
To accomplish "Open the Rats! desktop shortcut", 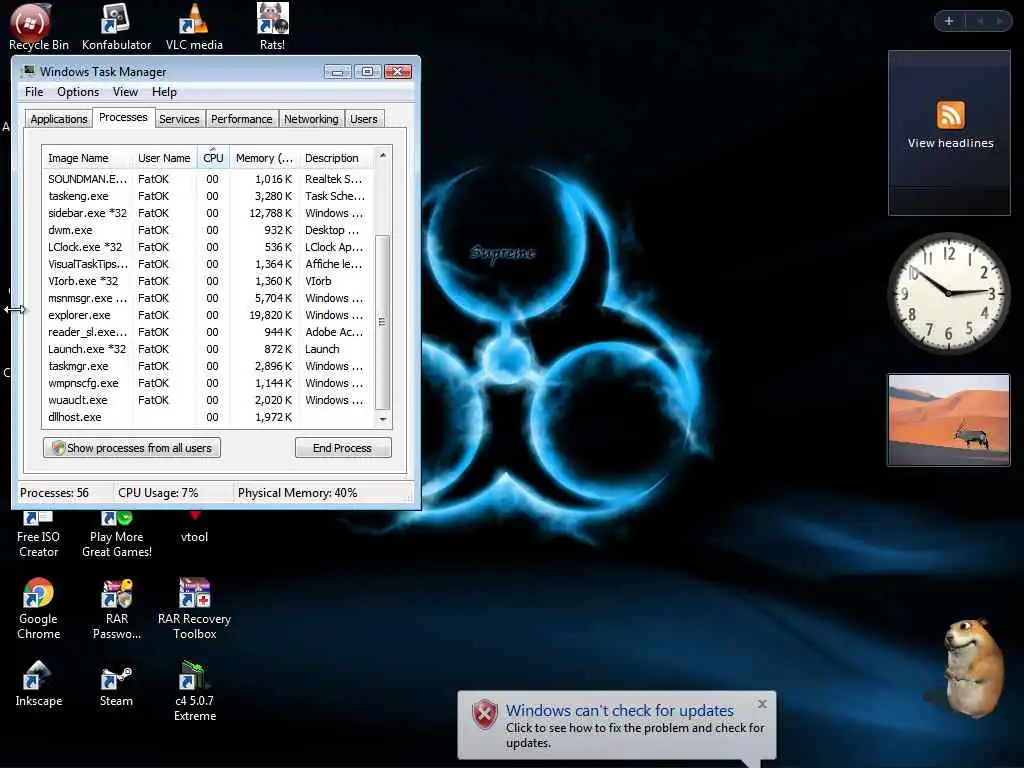I will (x=272, y=26).
